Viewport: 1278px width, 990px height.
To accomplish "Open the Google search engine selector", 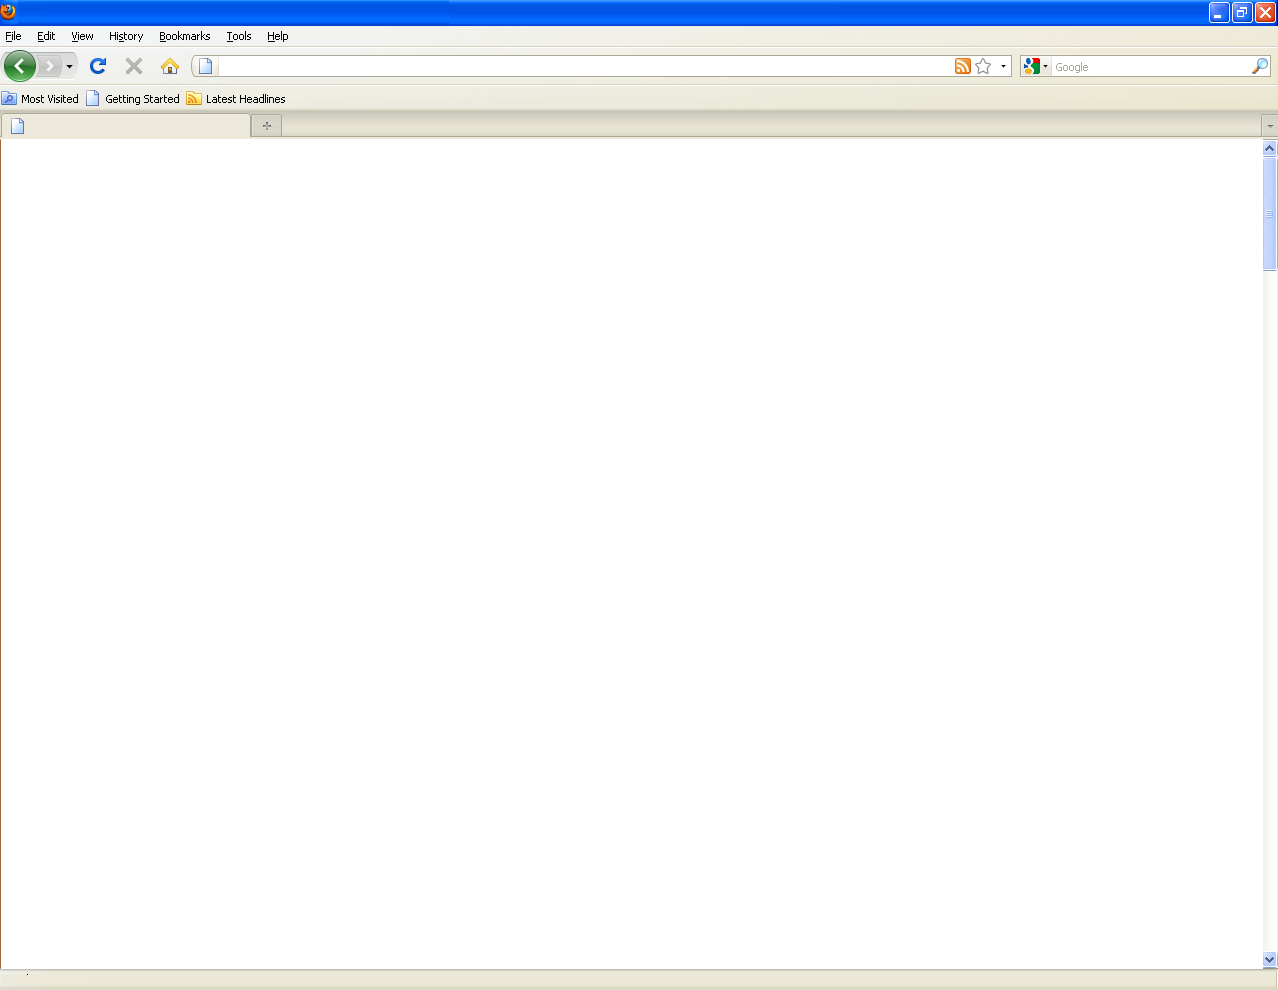I will point(1035,66).
